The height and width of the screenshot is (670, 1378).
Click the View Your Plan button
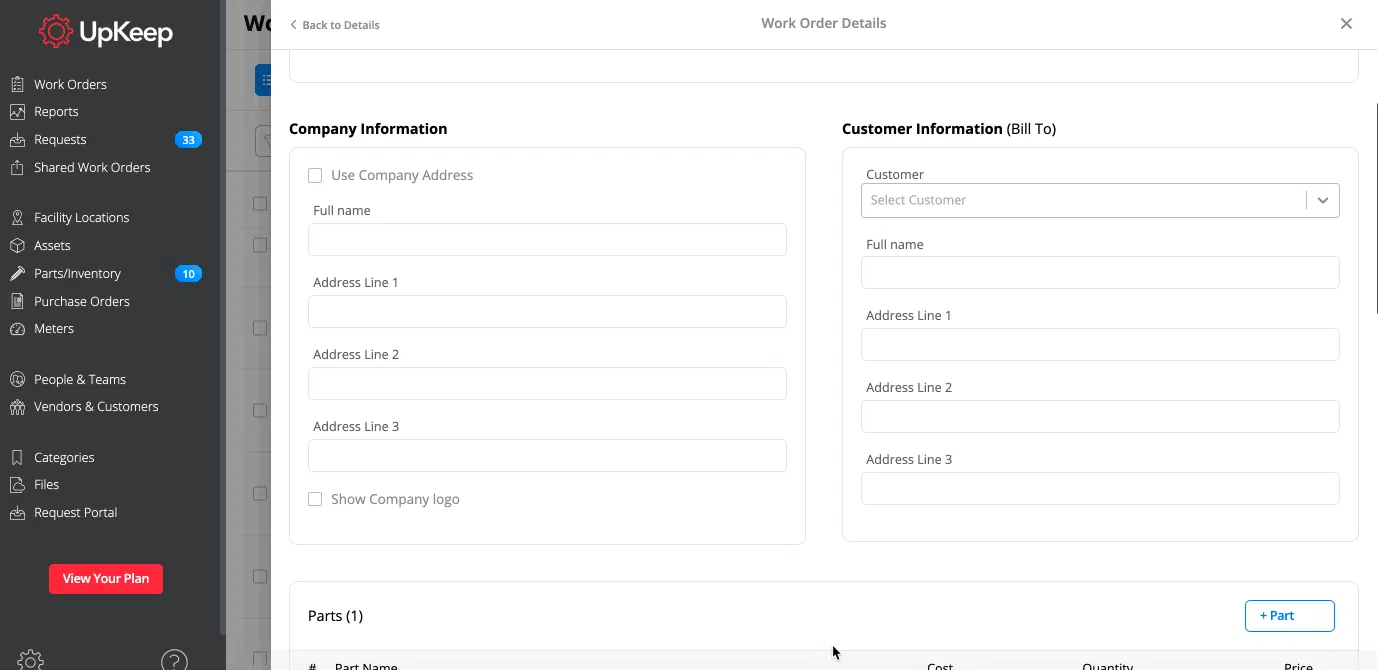coord(106,579)
